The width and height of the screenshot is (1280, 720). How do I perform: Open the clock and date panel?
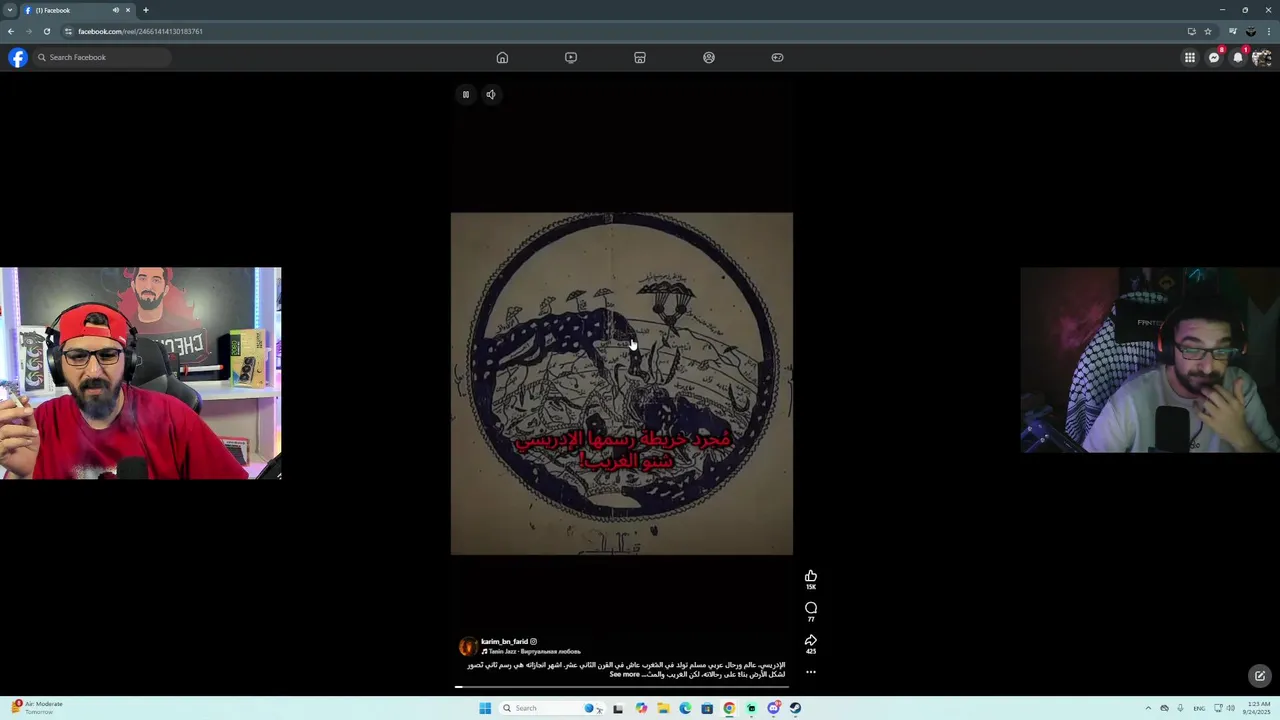(1258, 708)
